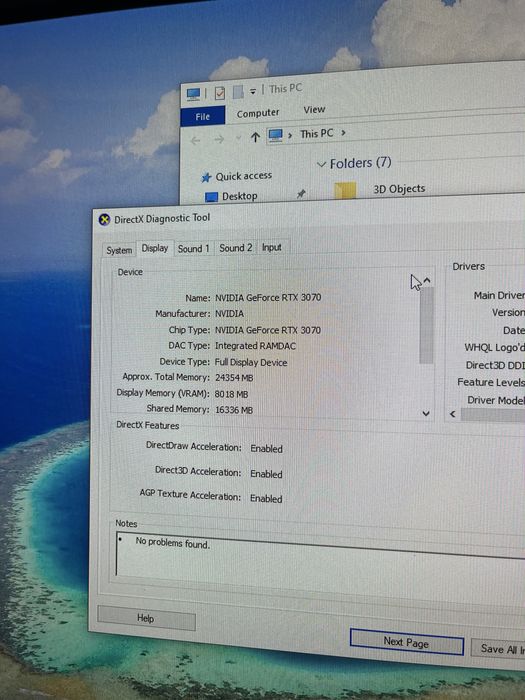Click the Back arrow in File Explorer

(x=195, y=141)
